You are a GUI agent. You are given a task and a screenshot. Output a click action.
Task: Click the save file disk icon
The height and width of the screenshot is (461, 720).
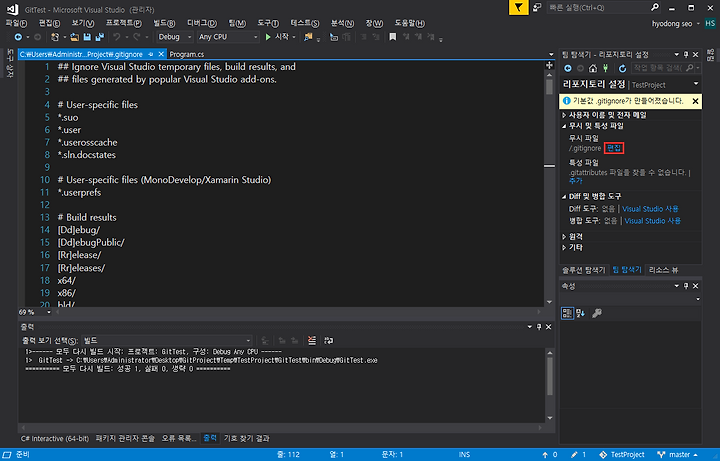tap(87, 37)
